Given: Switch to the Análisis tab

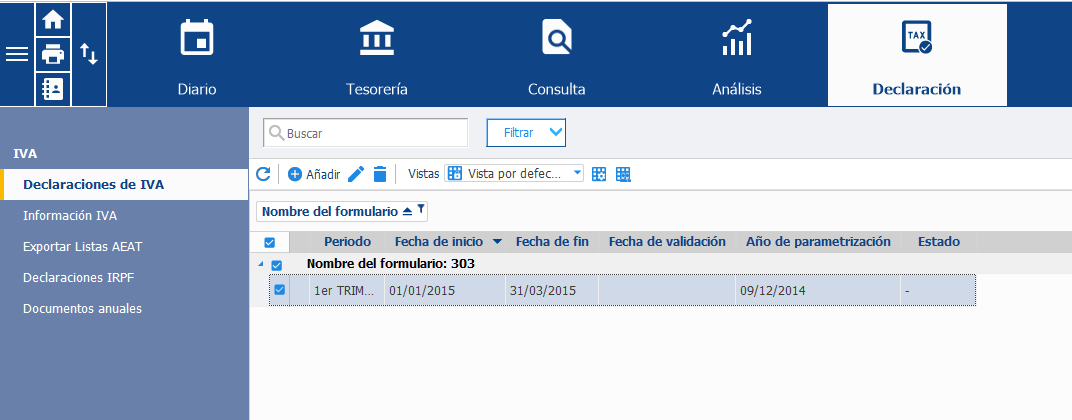Looking at the screenshot, I should (x=737, y=55).
